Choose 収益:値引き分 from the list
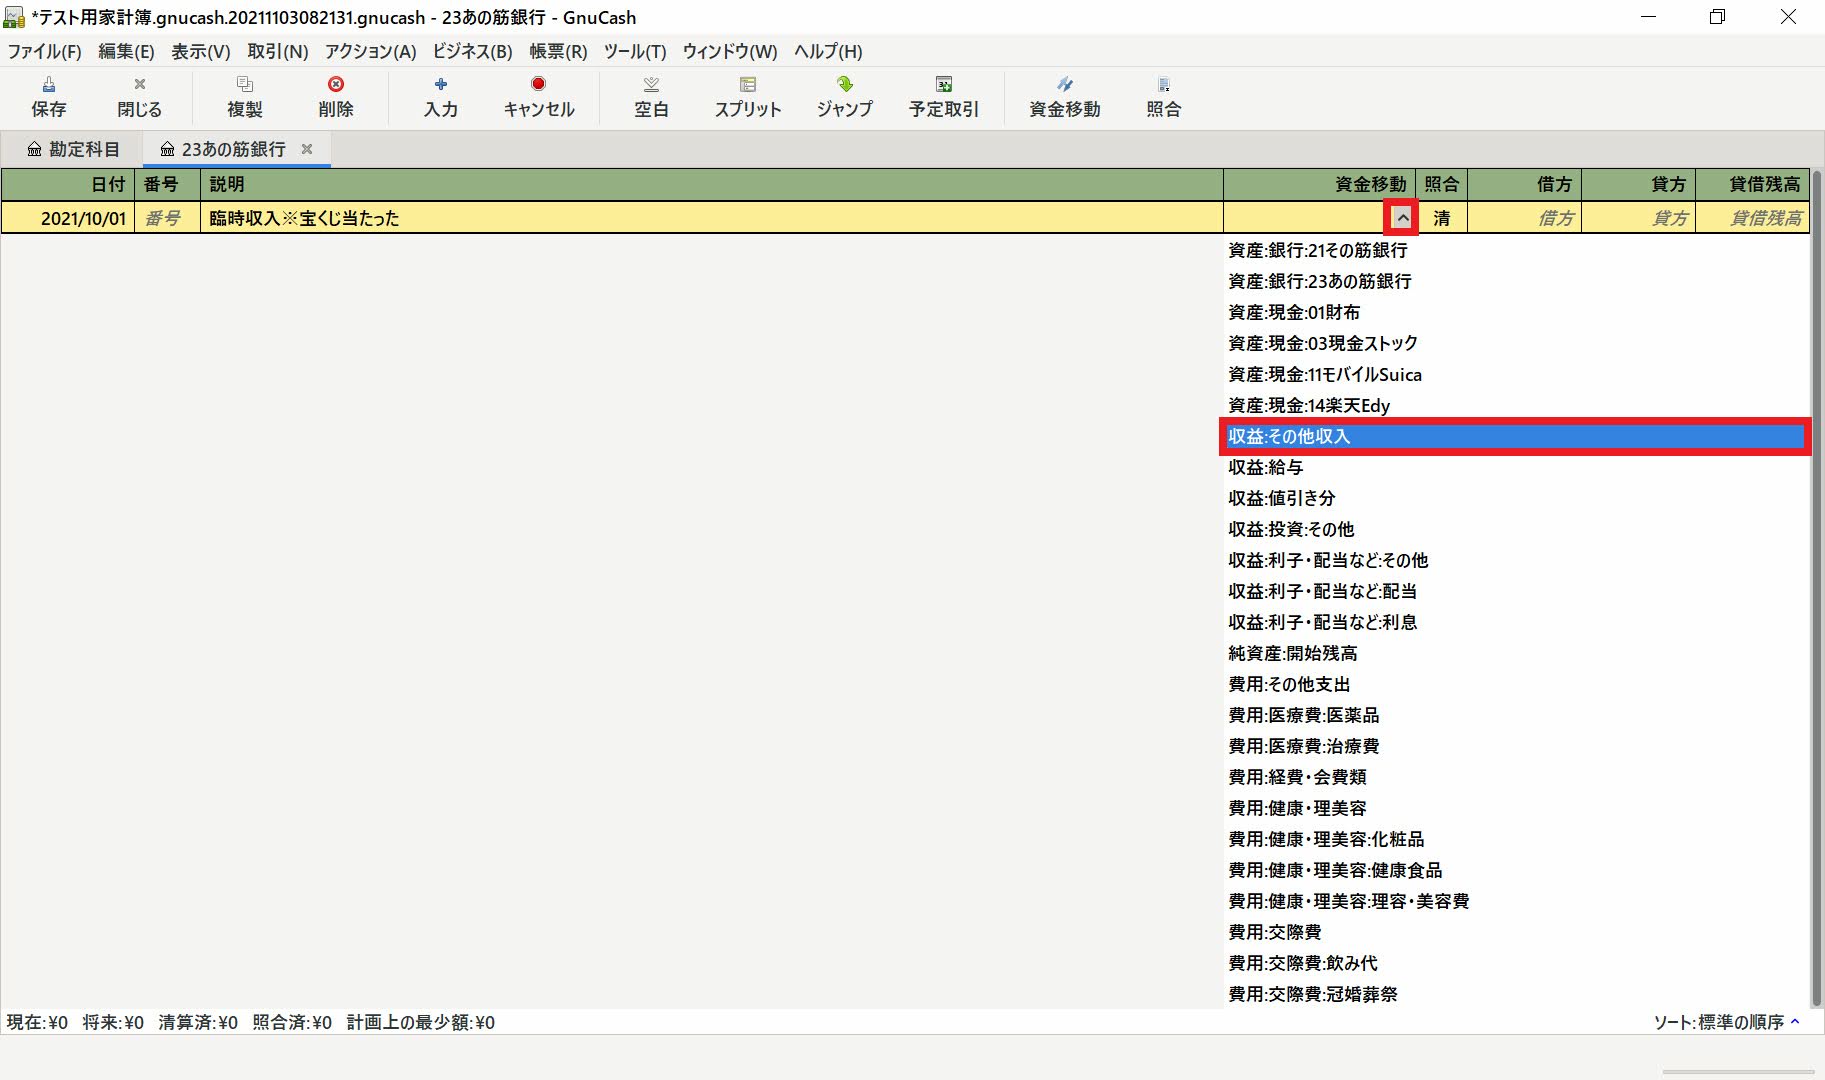 coord(1516,498)
